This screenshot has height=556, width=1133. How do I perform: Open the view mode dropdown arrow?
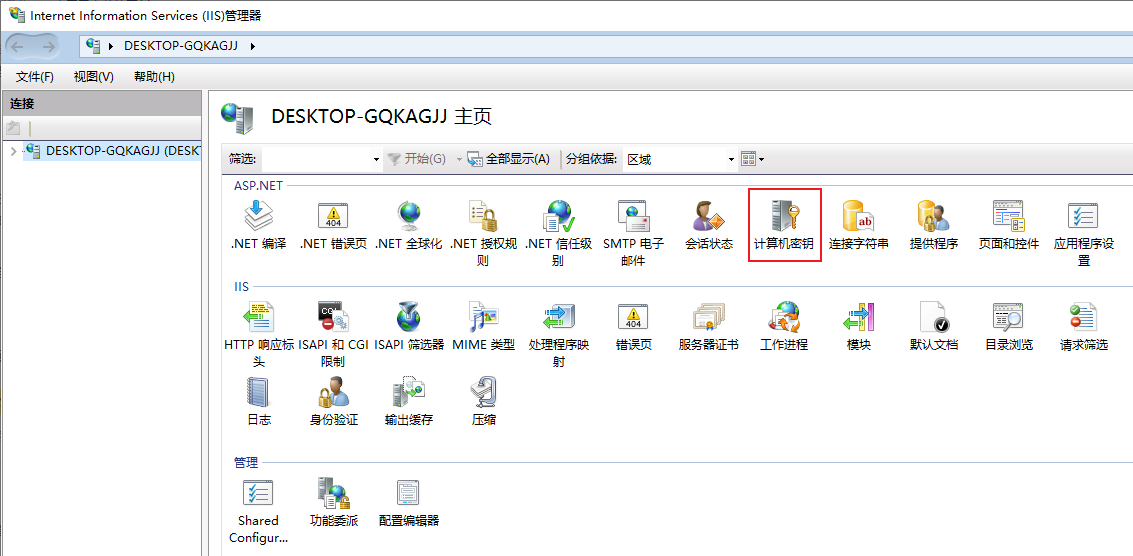(761, 159)
